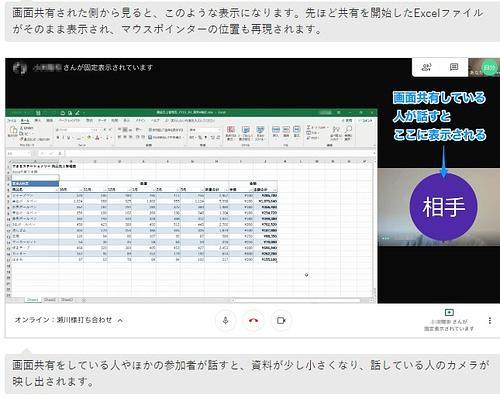Click the Paste icon in Excel ribbon
The image size is (500, 398).
[13, 131]
